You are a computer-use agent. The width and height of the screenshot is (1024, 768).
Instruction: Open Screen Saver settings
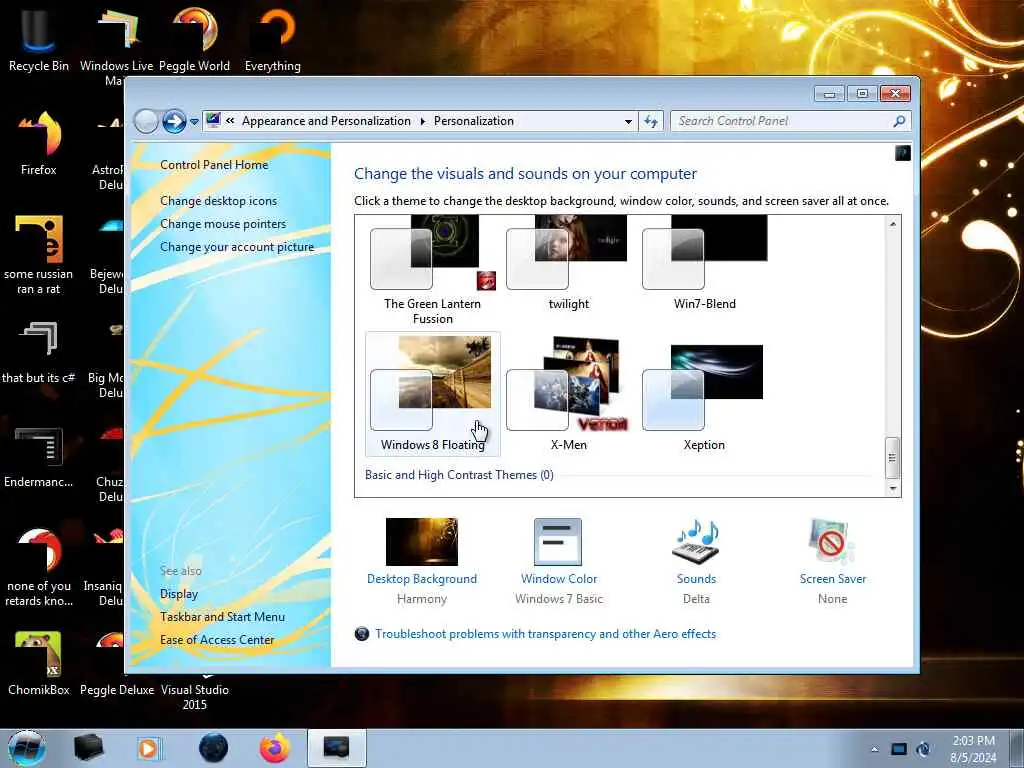click(832, 562)
